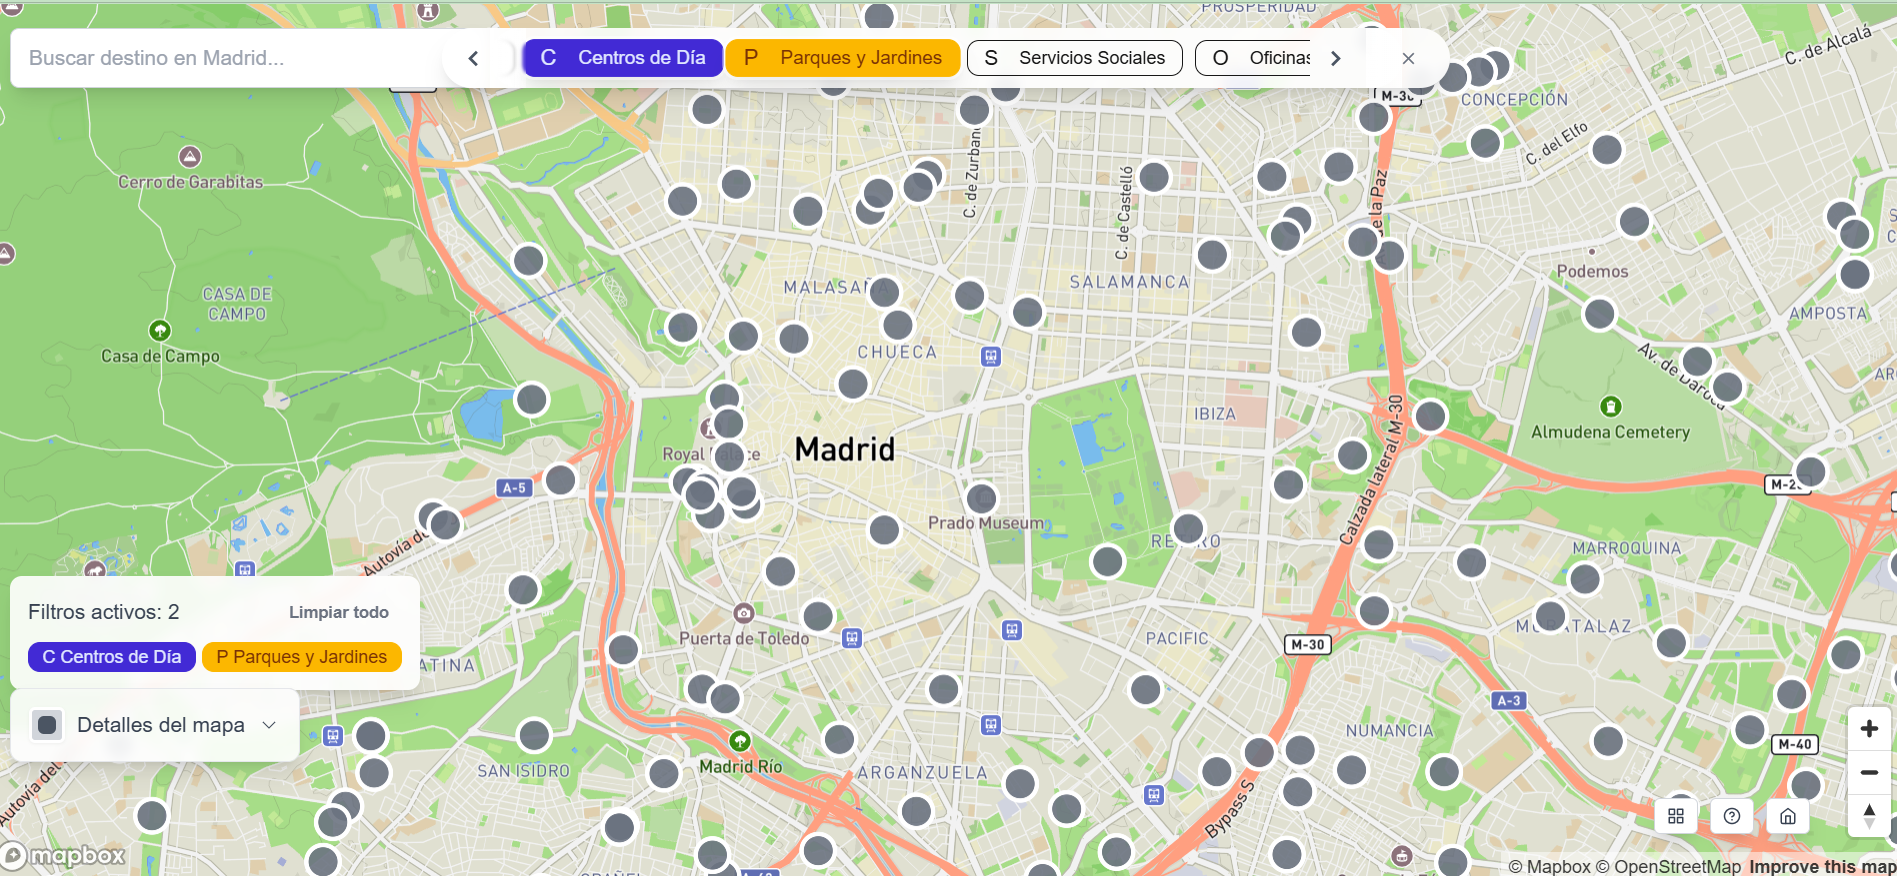
Task: Open help via question mark icon
Action: pos(1732,816)
